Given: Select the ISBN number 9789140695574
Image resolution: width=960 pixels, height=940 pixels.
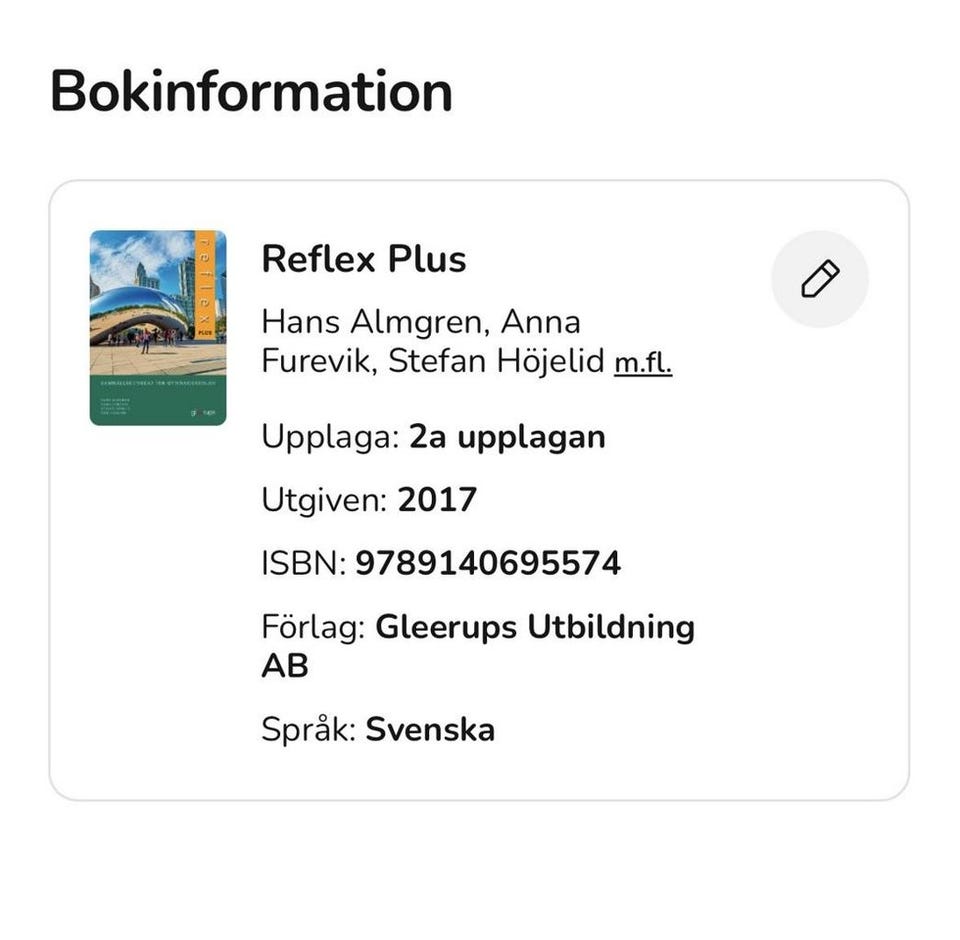Looking at the screenshot, I should pos(489,562).
